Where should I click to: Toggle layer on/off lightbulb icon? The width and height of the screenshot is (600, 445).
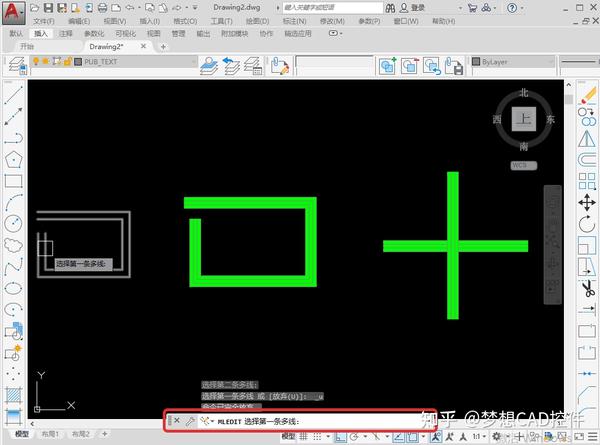pyautogui.click(x=36, y=61)
